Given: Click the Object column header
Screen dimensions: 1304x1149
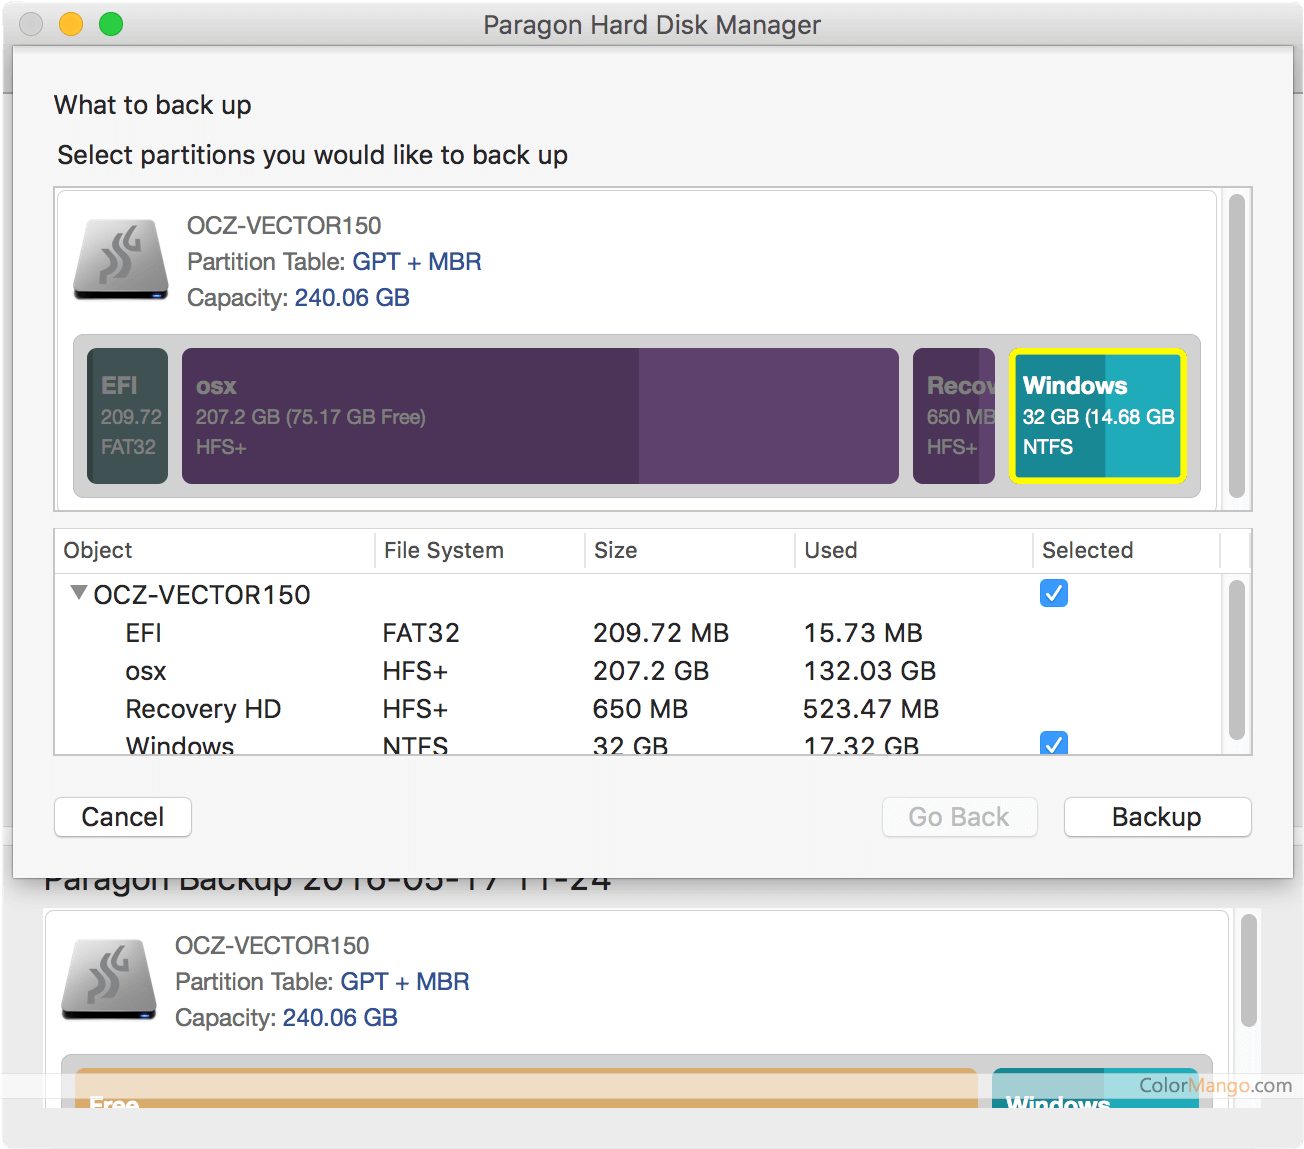Looking at the screenshot, I should click(x=214, y=550).
